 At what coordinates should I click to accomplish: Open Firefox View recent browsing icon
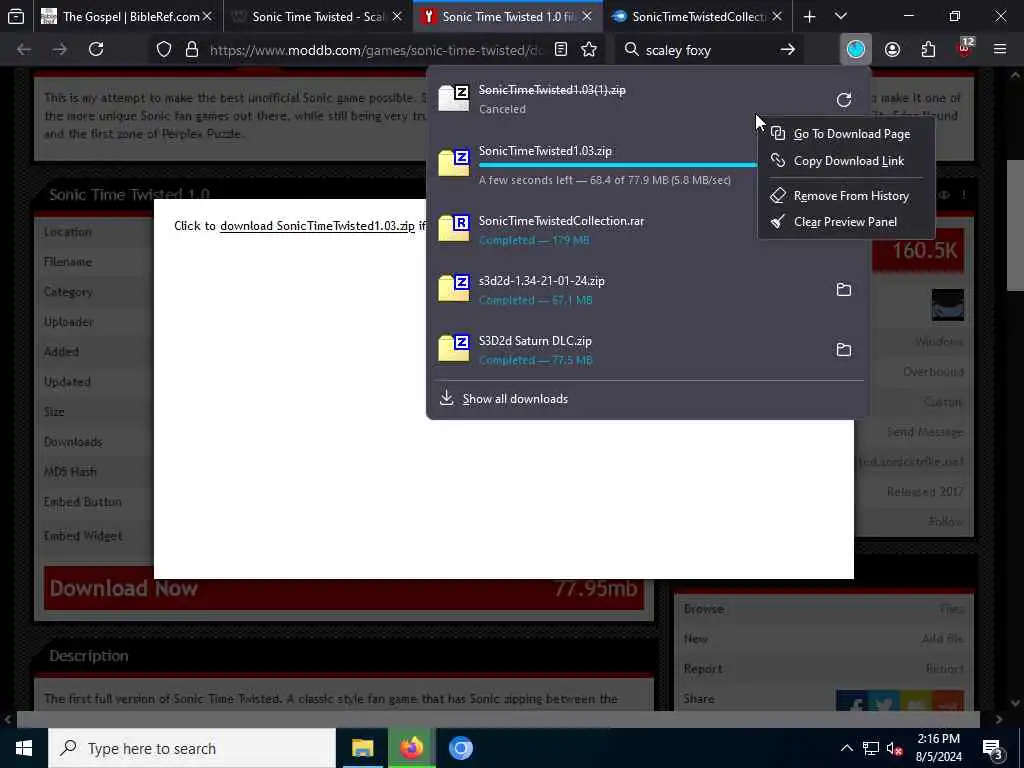pos(16,16)
